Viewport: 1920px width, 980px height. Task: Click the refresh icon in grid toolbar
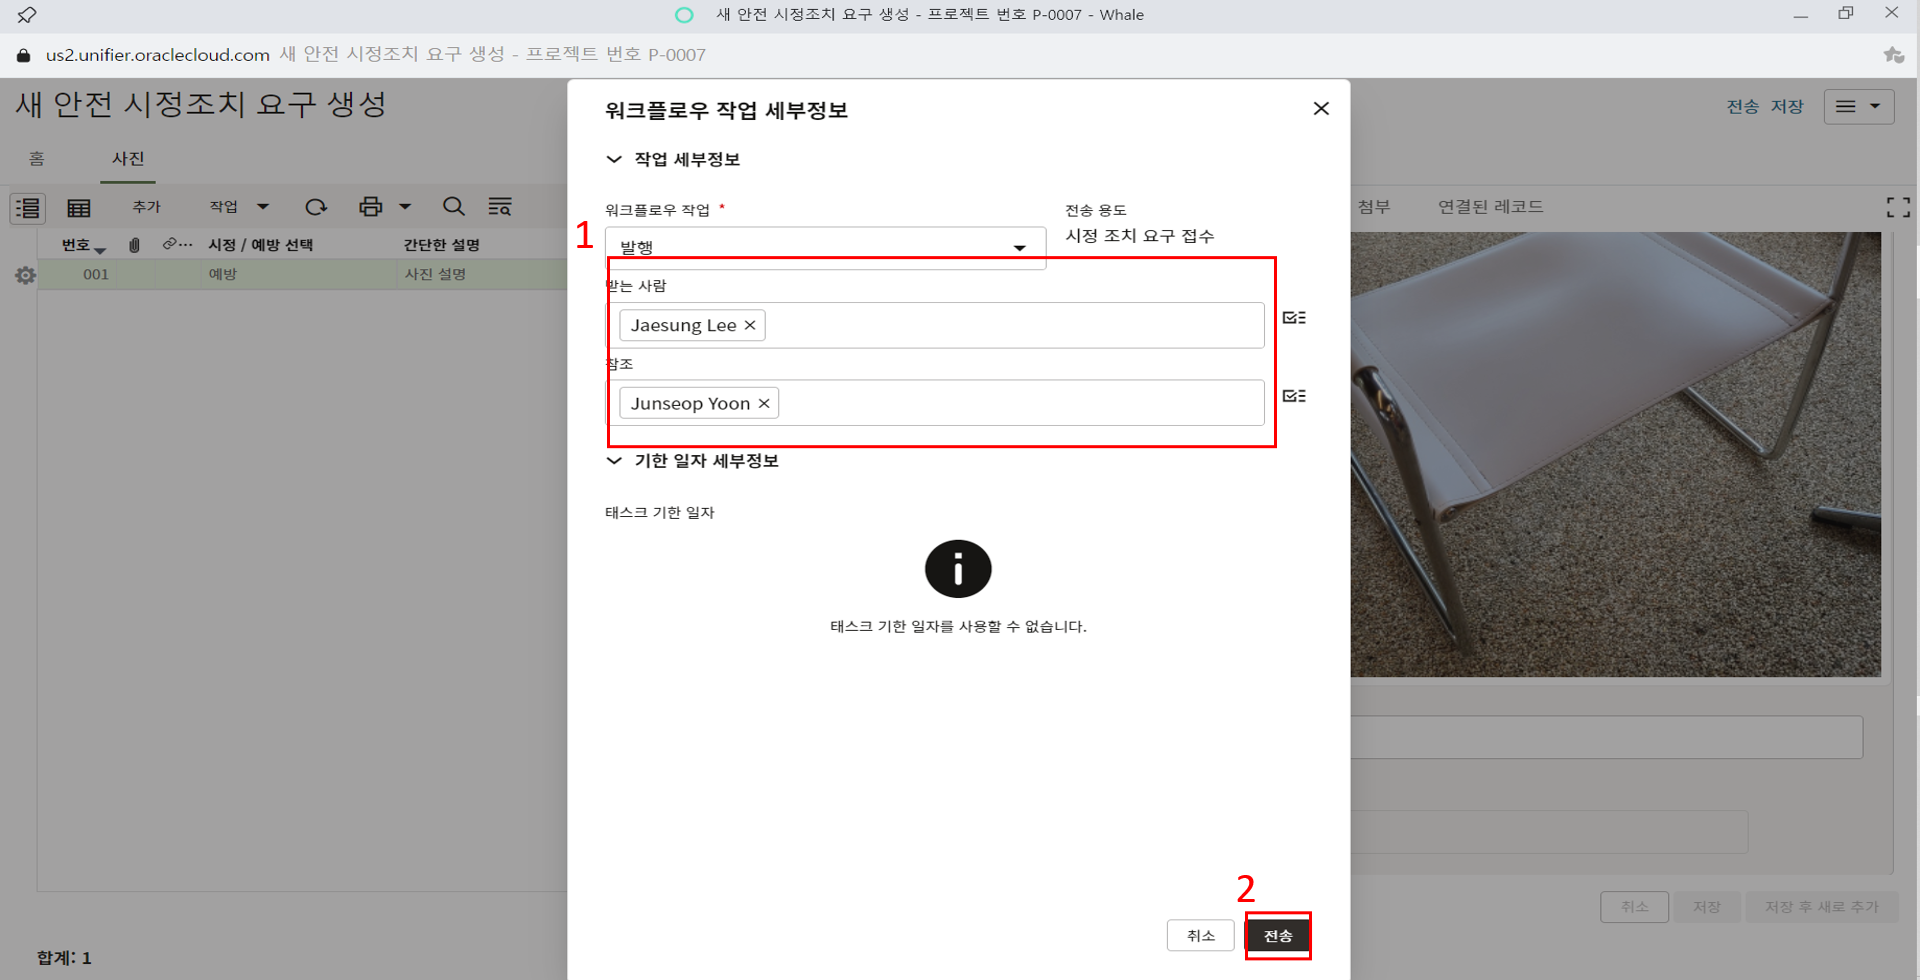(x=316, y=207)
